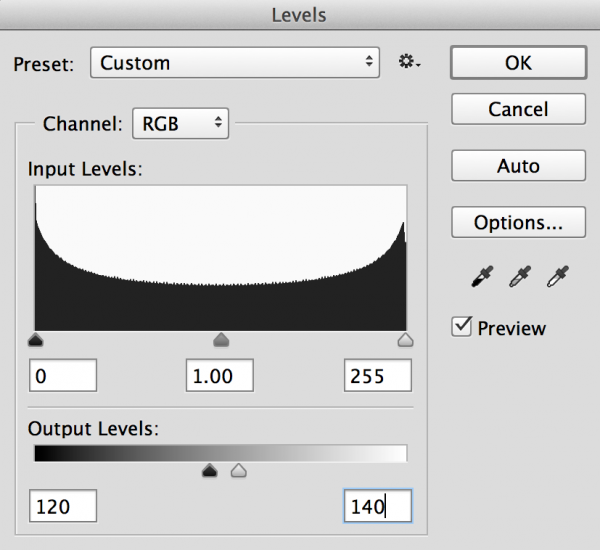The height and width of the screenshot is (550, 600).
Task: Apply Auto levels adjustment
Action: pos(517,166)
